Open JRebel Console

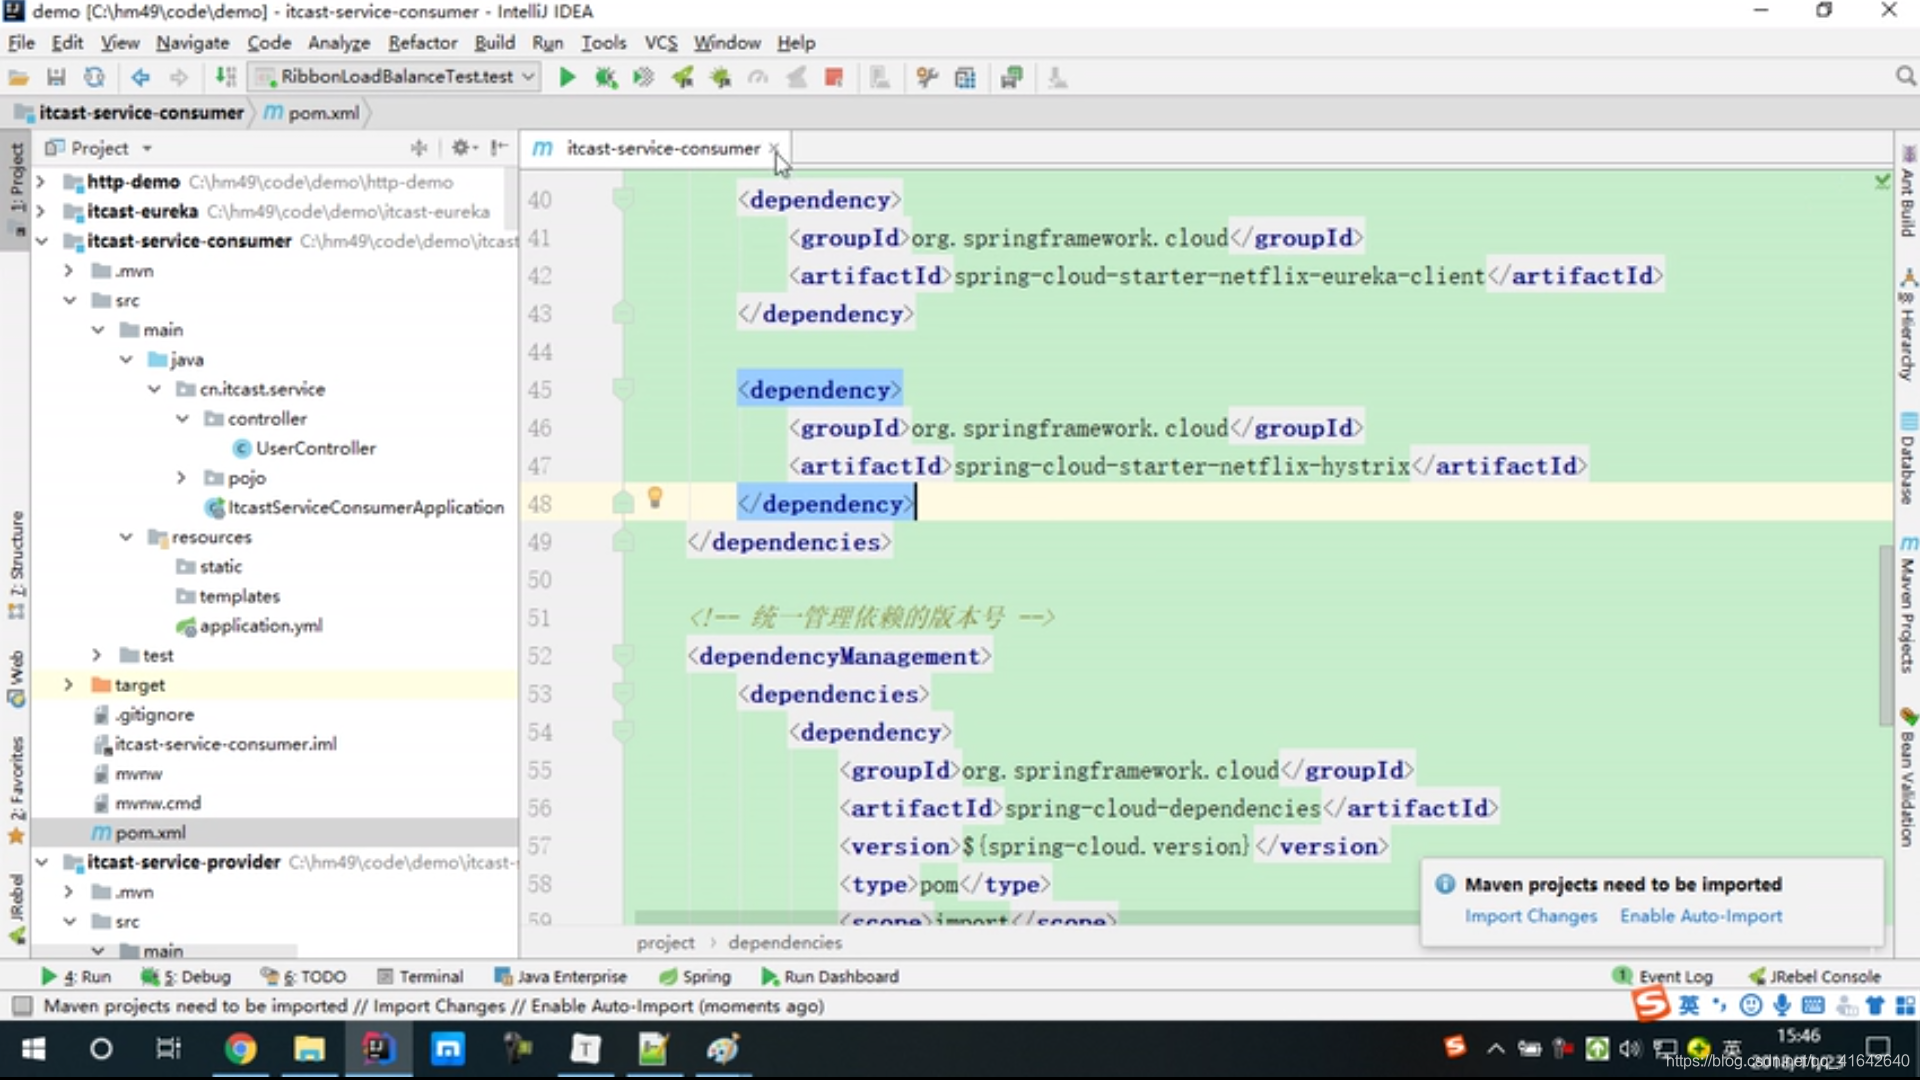(1814, 976)
